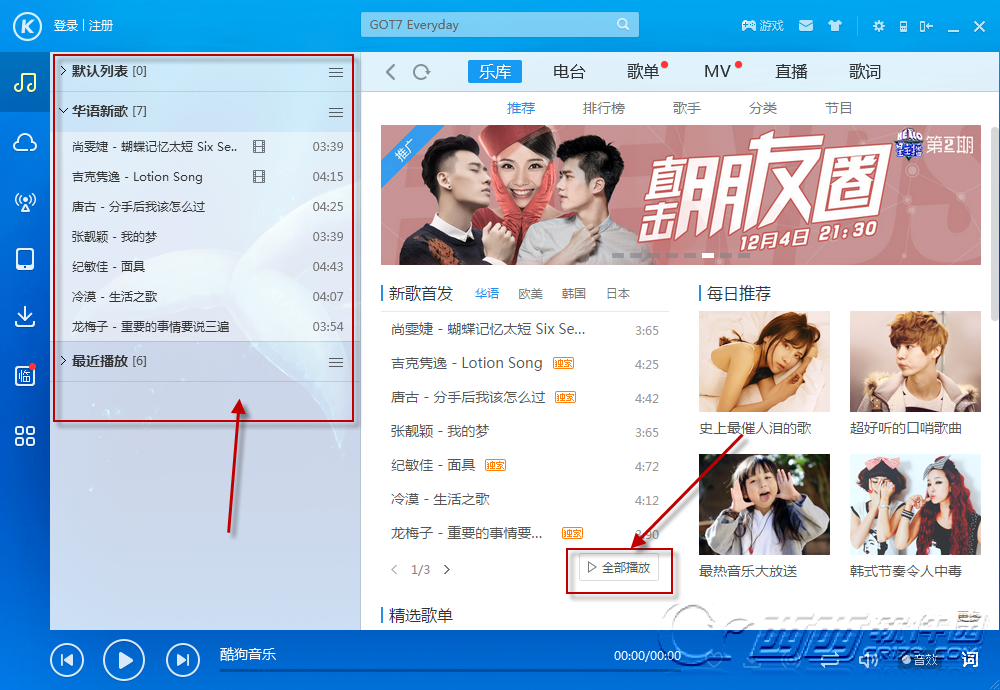This screenshot has width=1000, height=690.
Task: Open 超好听的口哨歌曲 thumbnail
Action: tap(915, 361)
